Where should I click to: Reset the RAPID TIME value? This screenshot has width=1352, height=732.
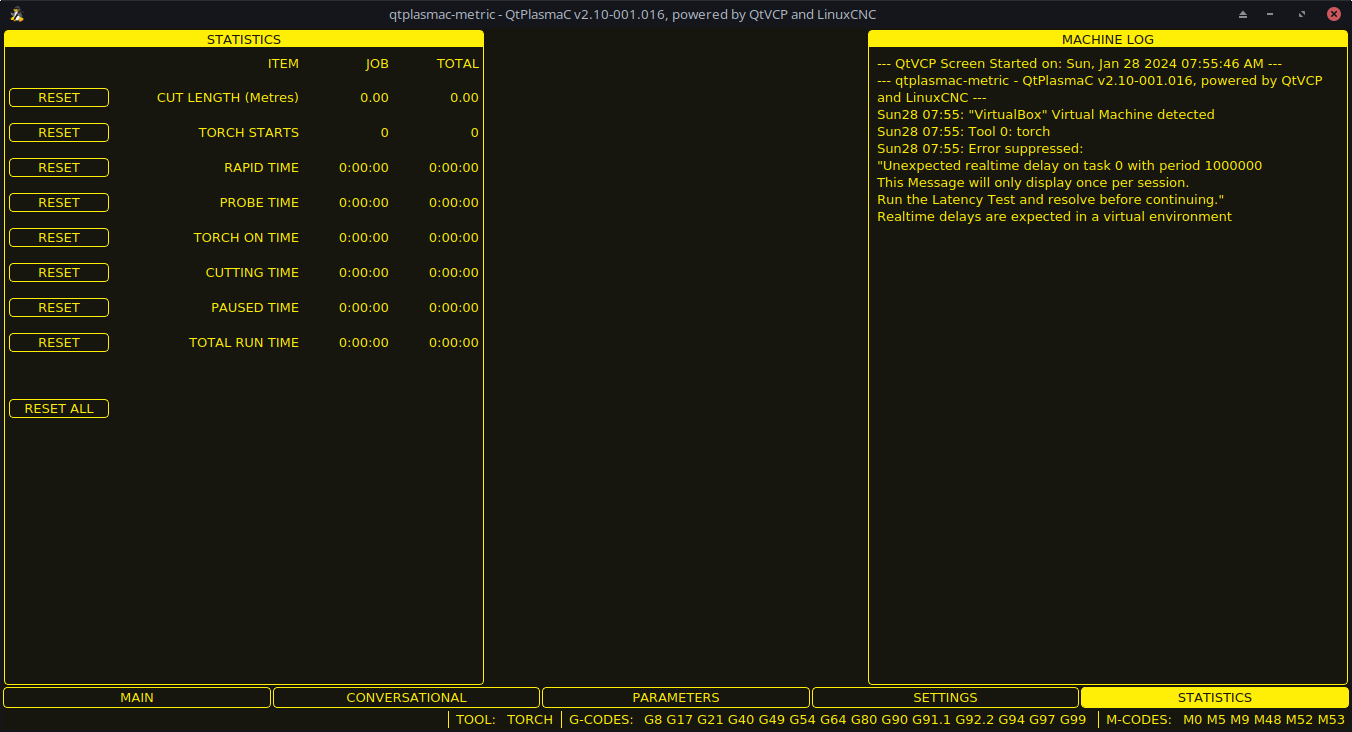(x=58, y=167)
